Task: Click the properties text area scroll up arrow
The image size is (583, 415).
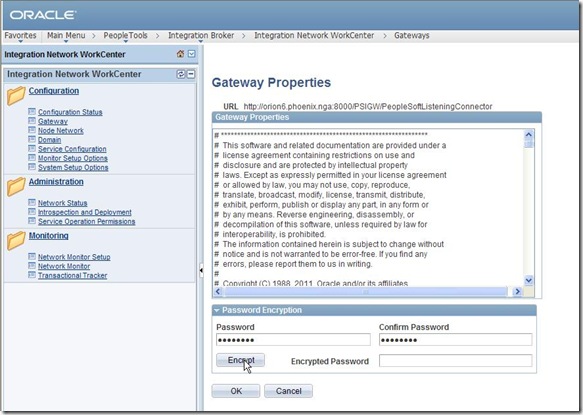Action: [529, 135]
